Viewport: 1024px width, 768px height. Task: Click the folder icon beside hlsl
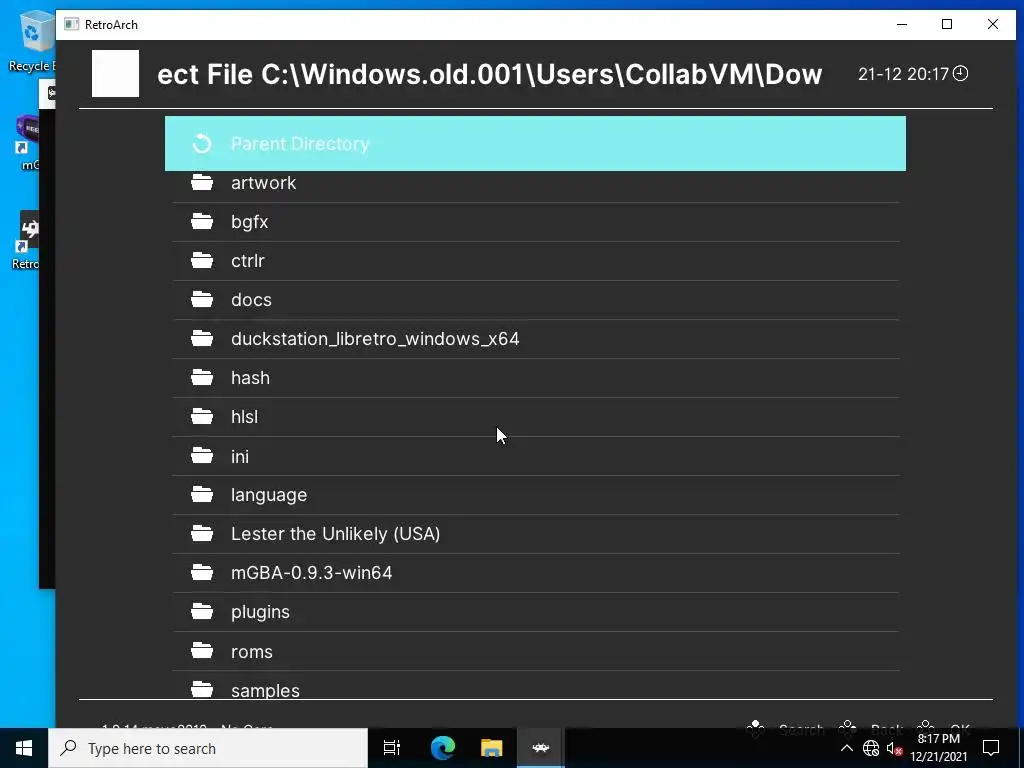pyautogui.click(x=202, y=416)
